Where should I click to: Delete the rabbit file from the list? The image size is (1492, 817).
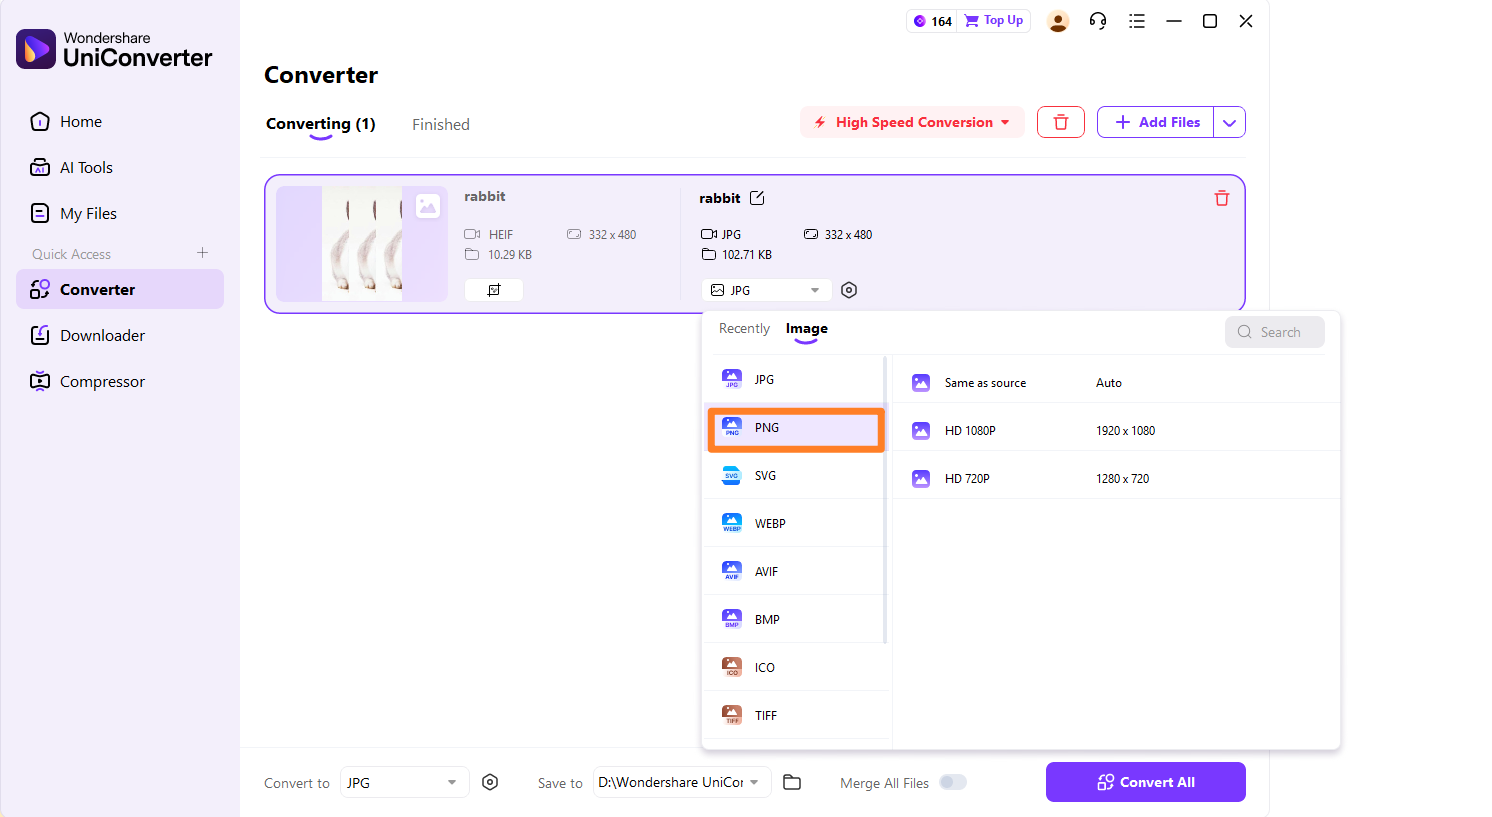coord(1221,198)
